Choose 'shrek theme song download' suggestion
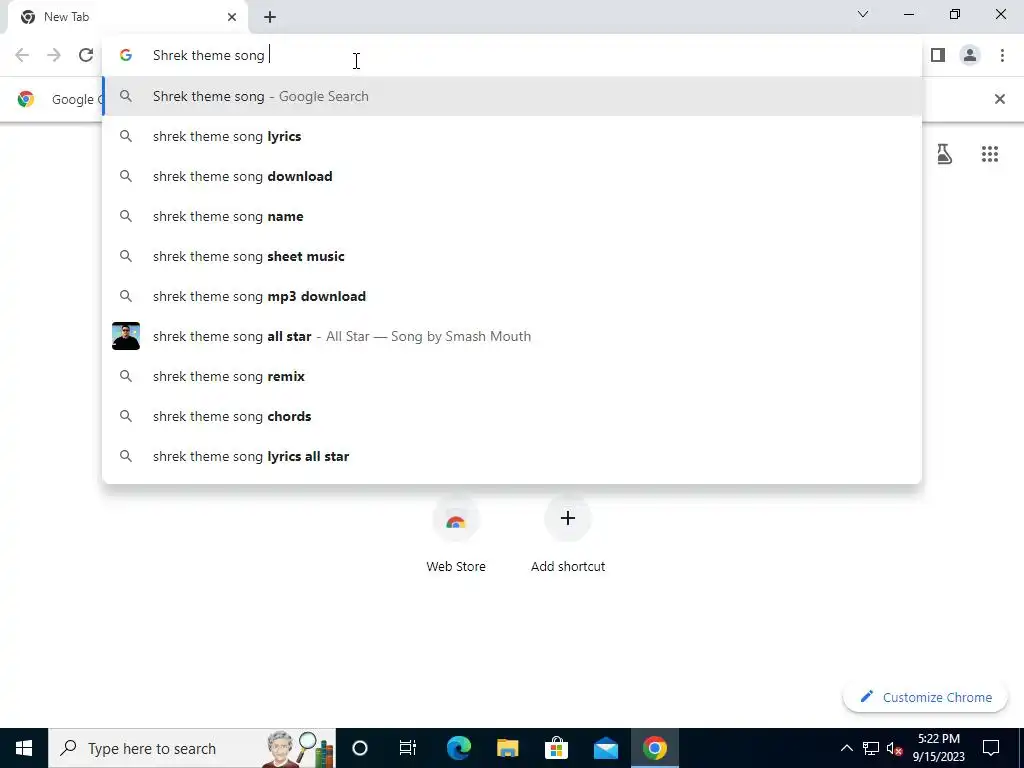Viewport: 1024px width, 768px height. pos(512,176)
